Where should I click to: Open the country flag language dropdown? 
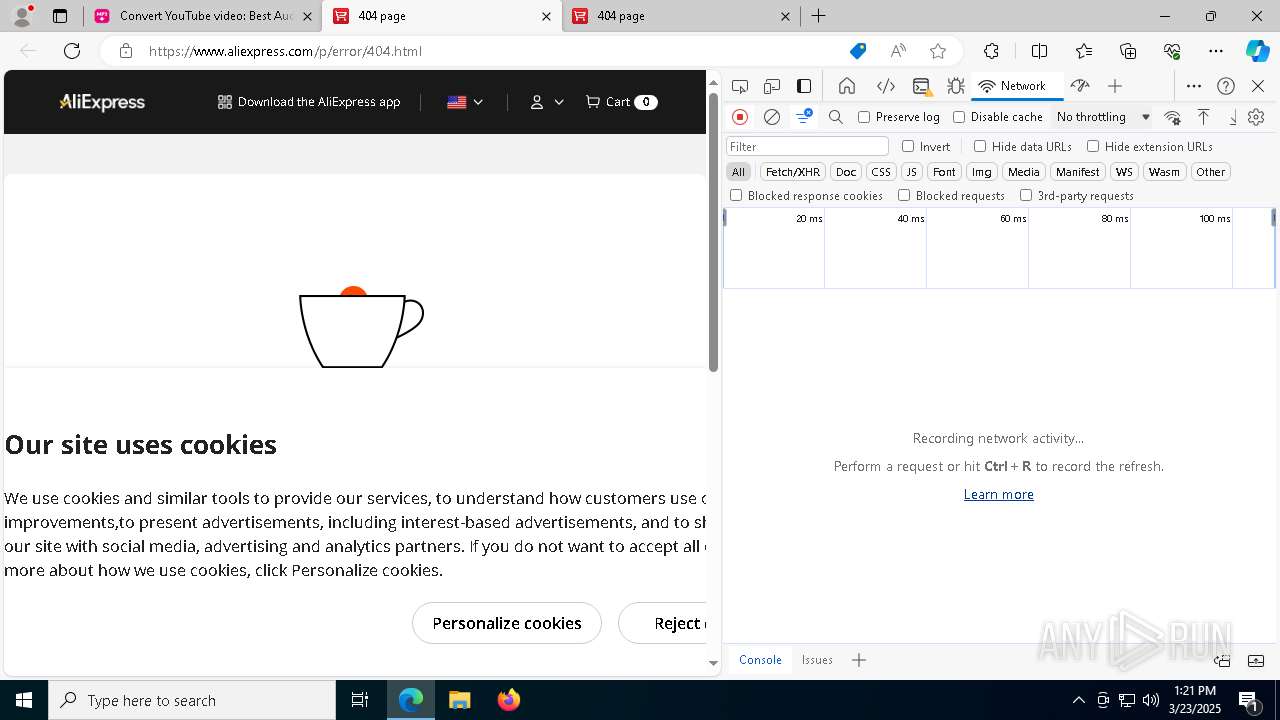point(465,102)
